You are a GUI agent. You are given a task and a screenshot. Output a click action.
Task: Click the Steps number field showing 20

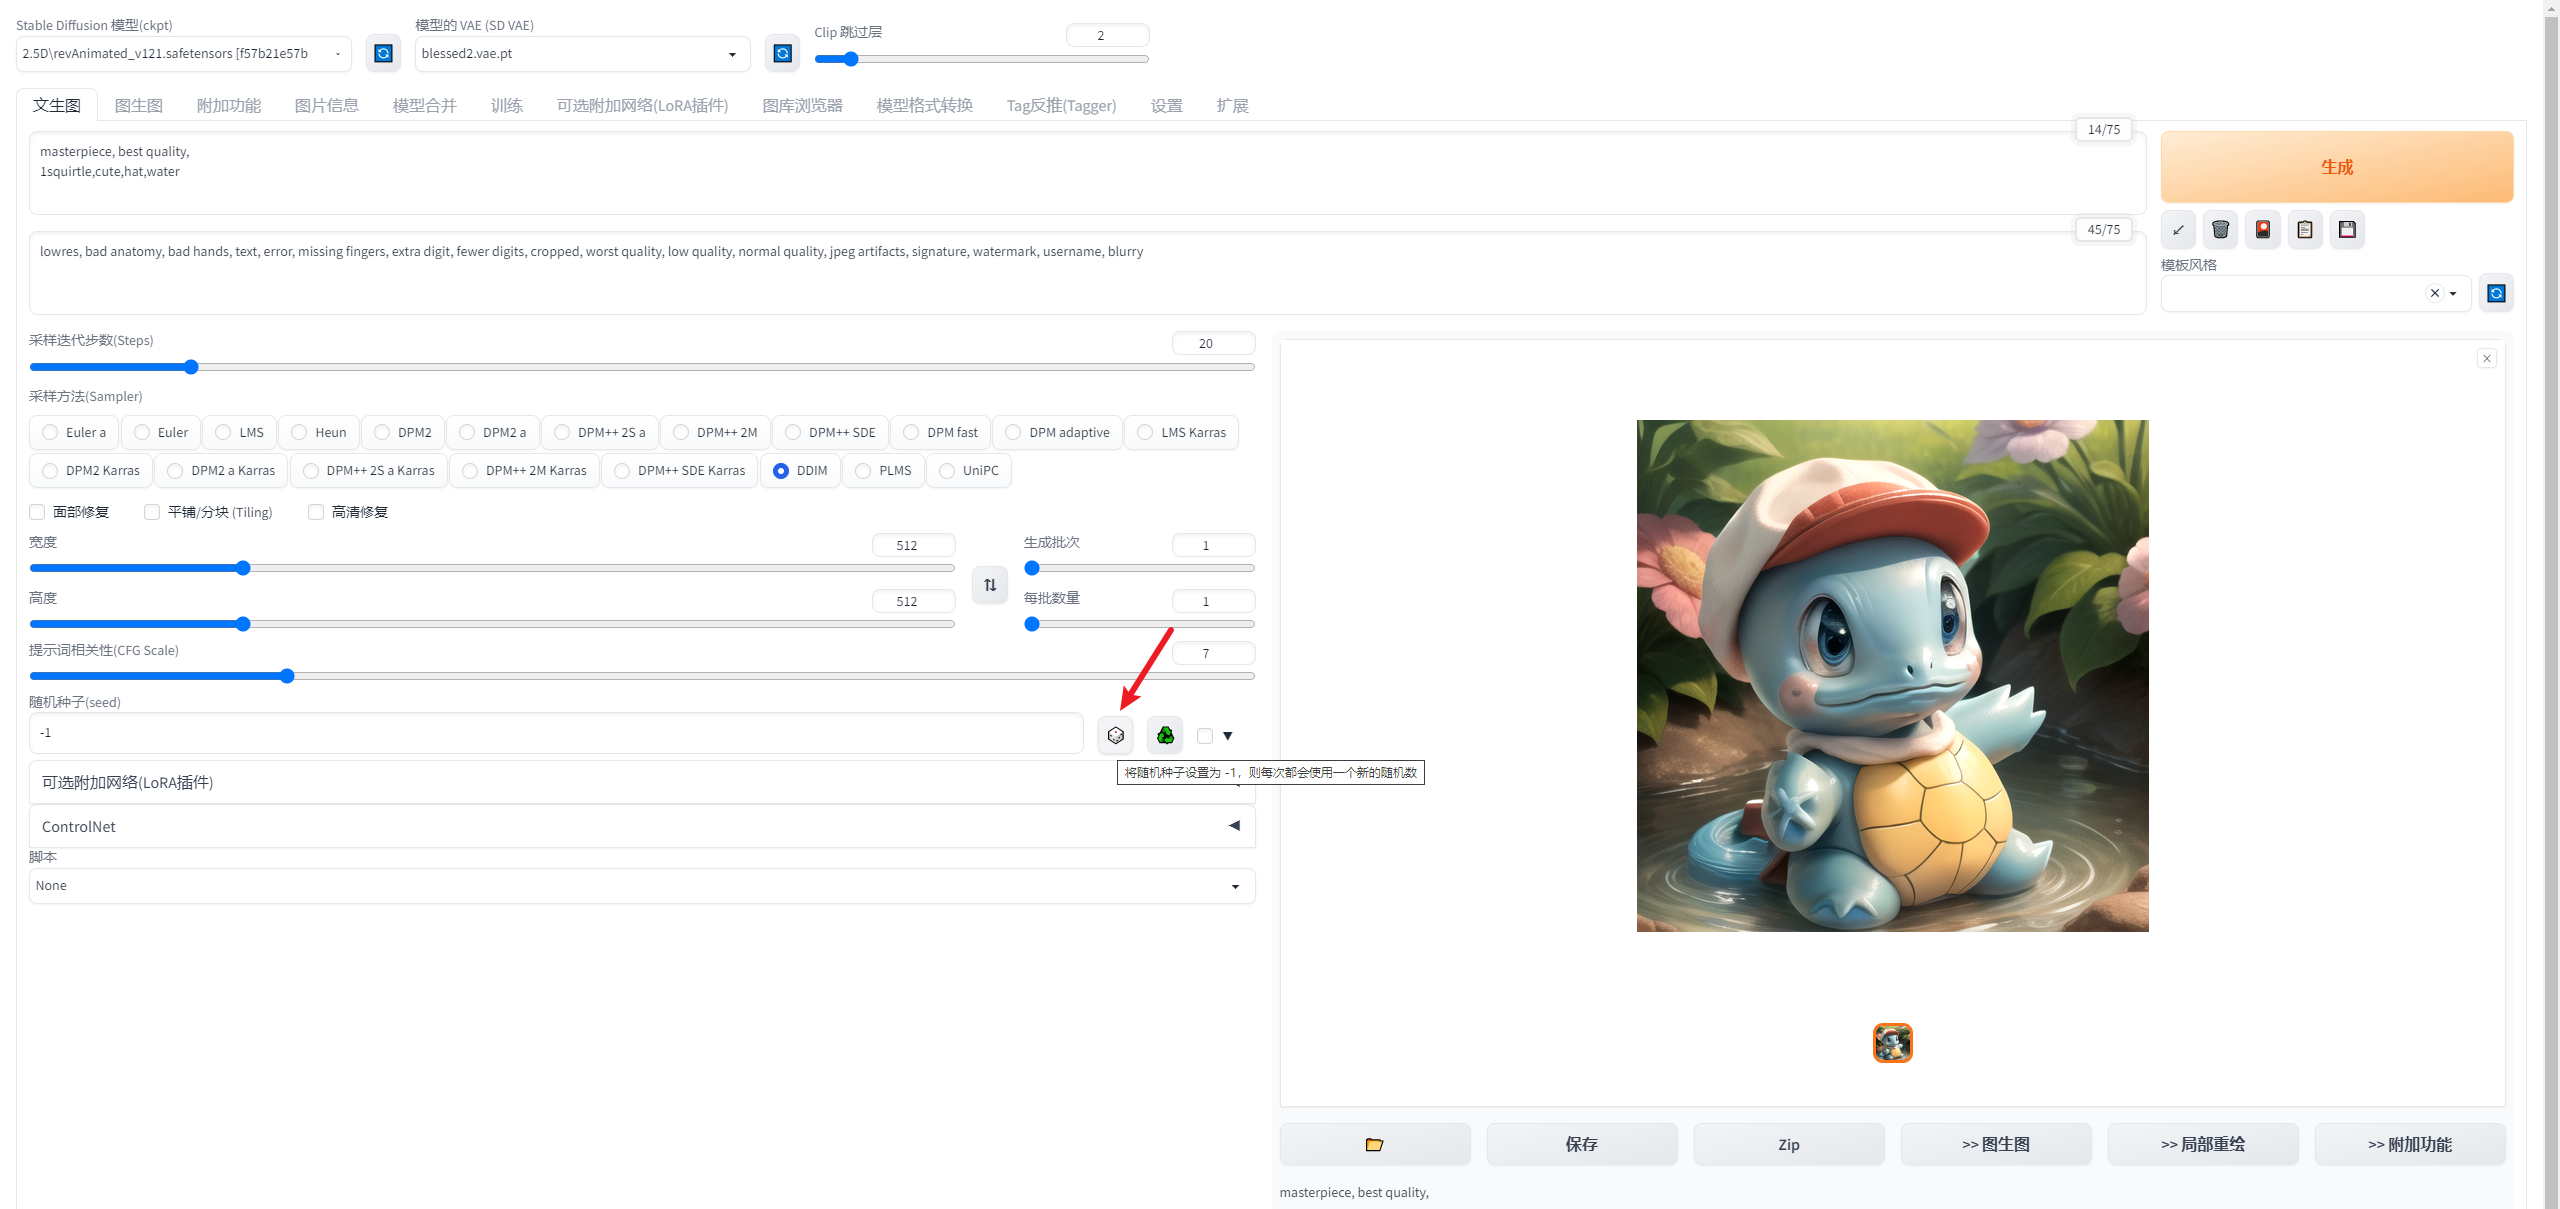(x=1213, y=343)
